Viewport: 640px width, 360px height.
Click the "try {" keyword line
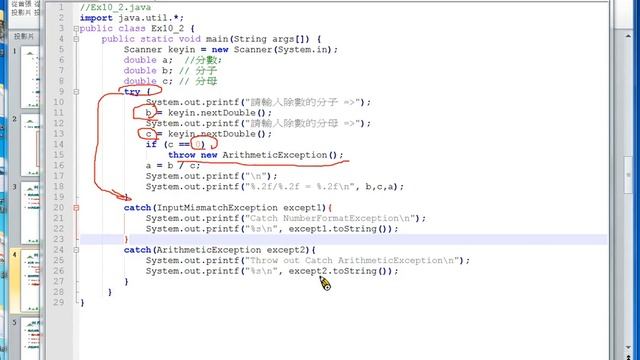(137, 92)
